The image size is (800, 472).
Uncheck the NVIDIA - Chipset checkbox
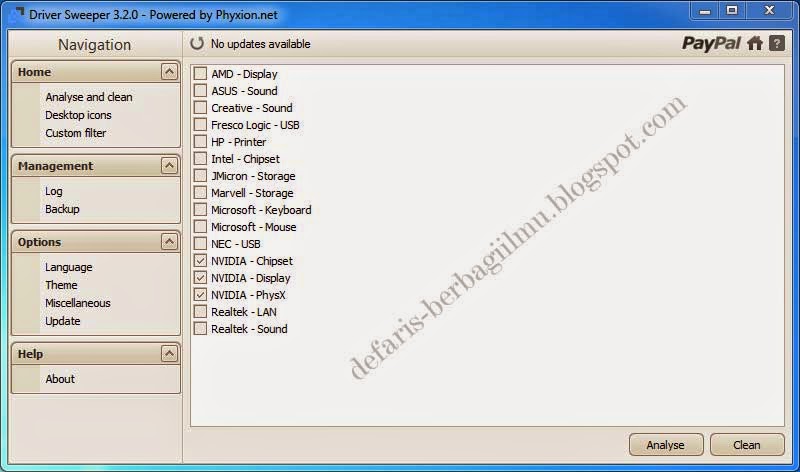[x=201, y=261]
